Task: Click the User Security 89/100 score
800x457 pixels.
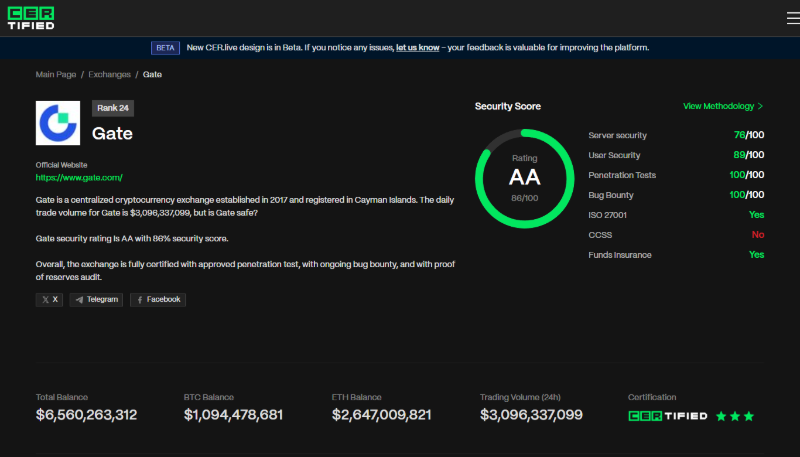Action: tap(748, 155)
